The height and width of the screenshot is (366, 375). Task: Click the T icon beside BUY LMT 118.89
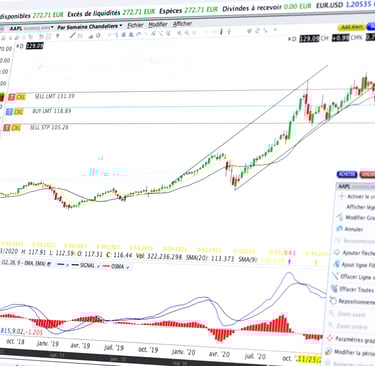(9, 112)
